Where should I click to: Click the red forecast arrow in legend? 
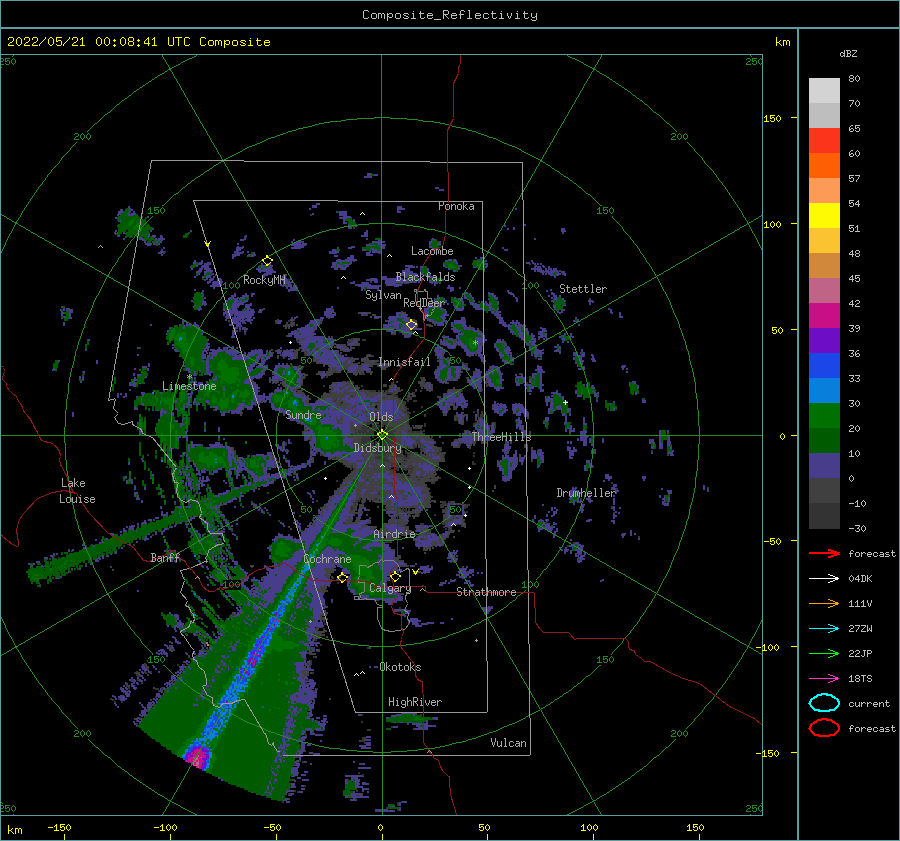(x=824, y=553)
